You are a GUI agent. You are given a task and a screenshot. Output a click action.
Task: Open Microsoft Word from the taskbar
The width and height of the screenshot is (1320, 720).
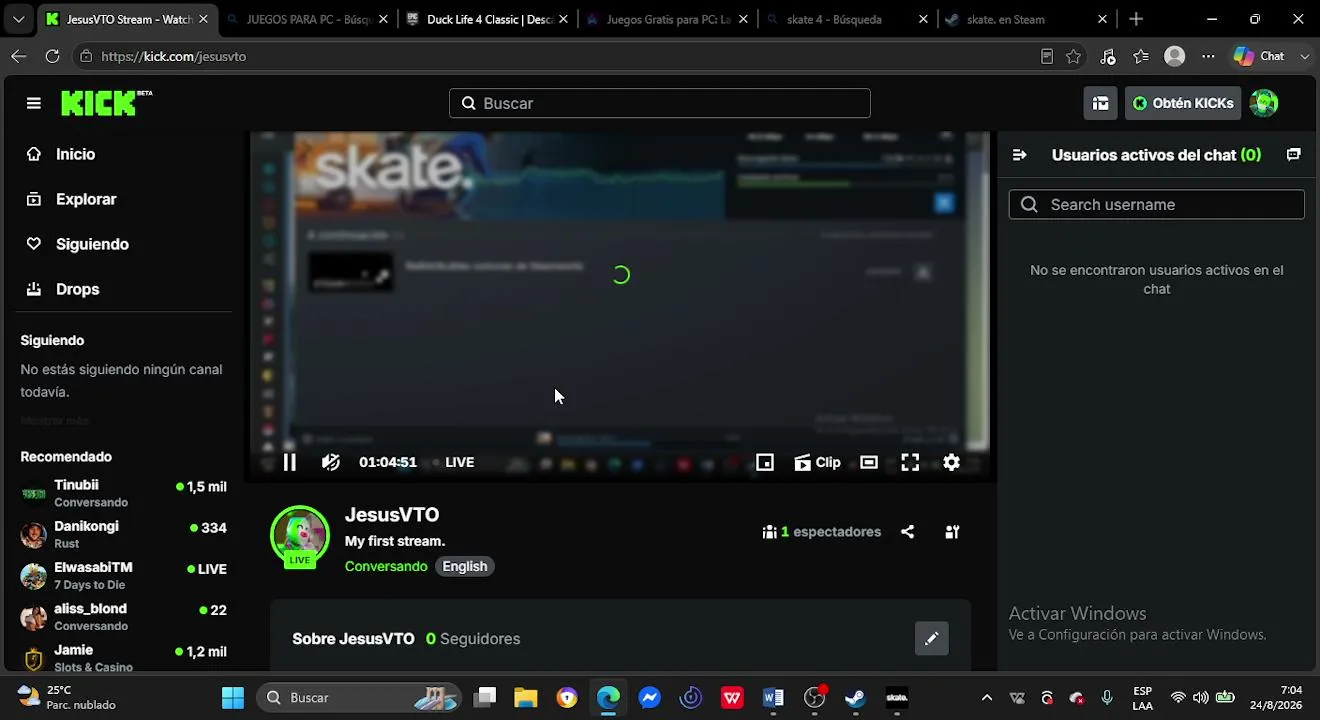pos(773,697)
